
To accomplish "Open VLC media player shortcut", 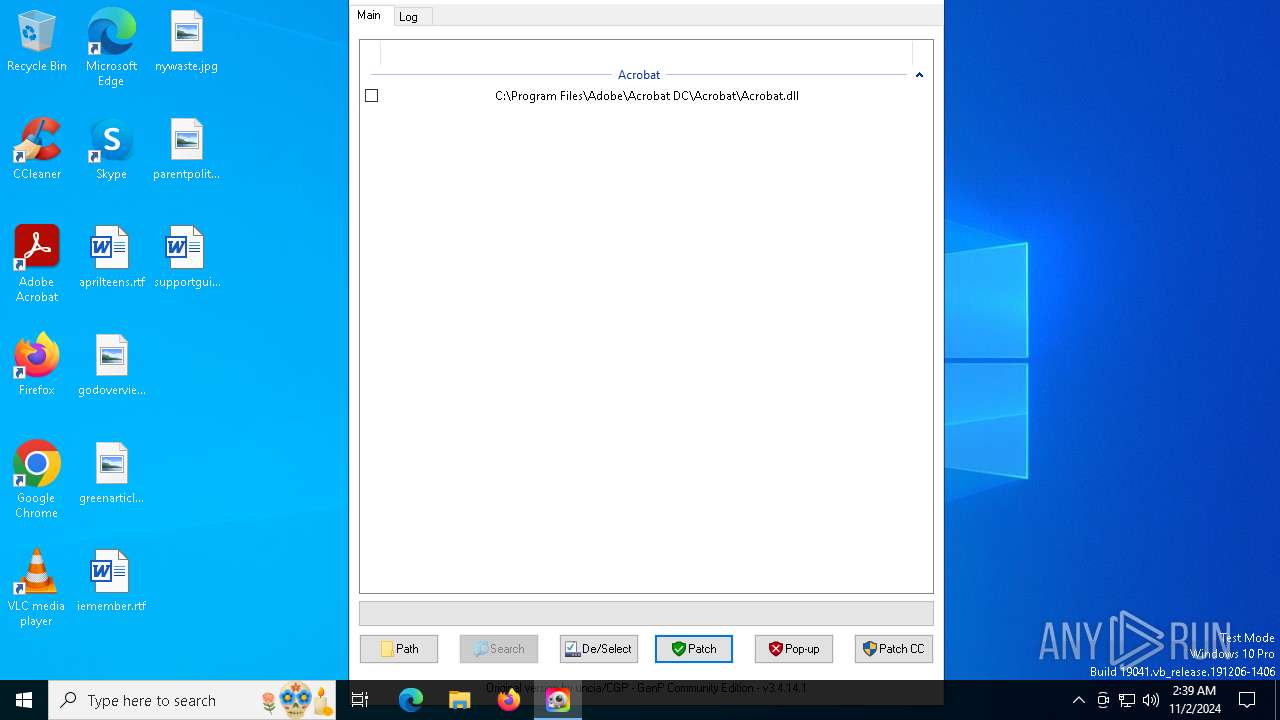I will tap(37, 588).
